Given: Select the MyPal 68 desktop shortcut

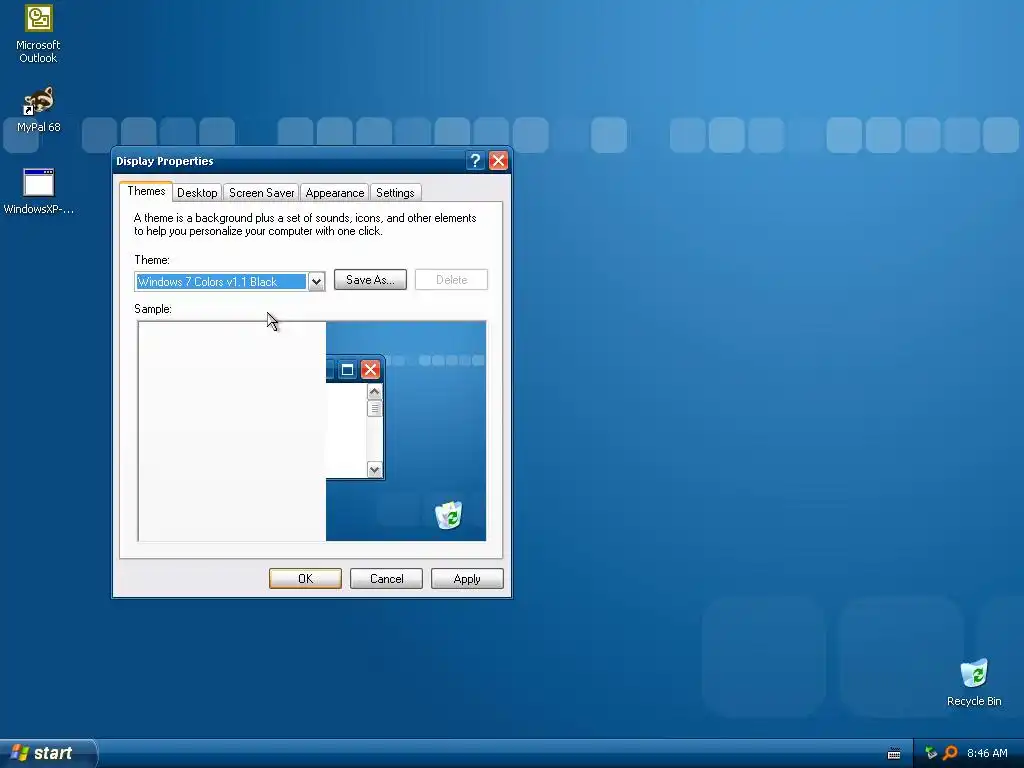Looking at the screenshot, I should pyautogui.click(x=39, y=109).
